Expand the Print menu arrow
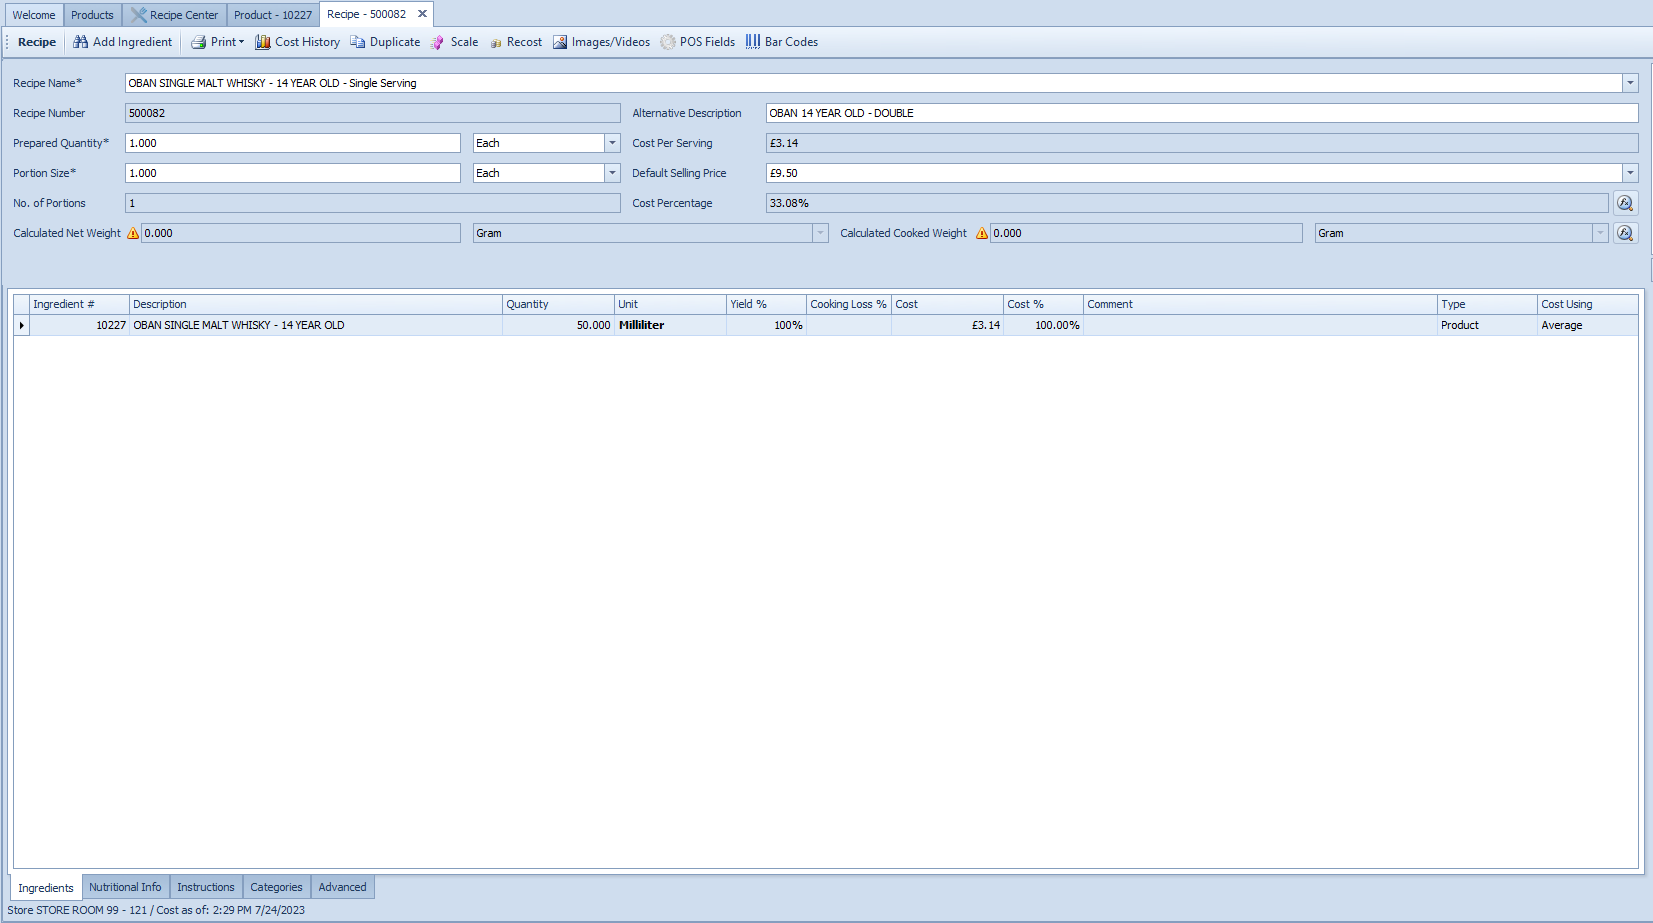This screenshot has width=1653, height=923. [x=241, y=42]
